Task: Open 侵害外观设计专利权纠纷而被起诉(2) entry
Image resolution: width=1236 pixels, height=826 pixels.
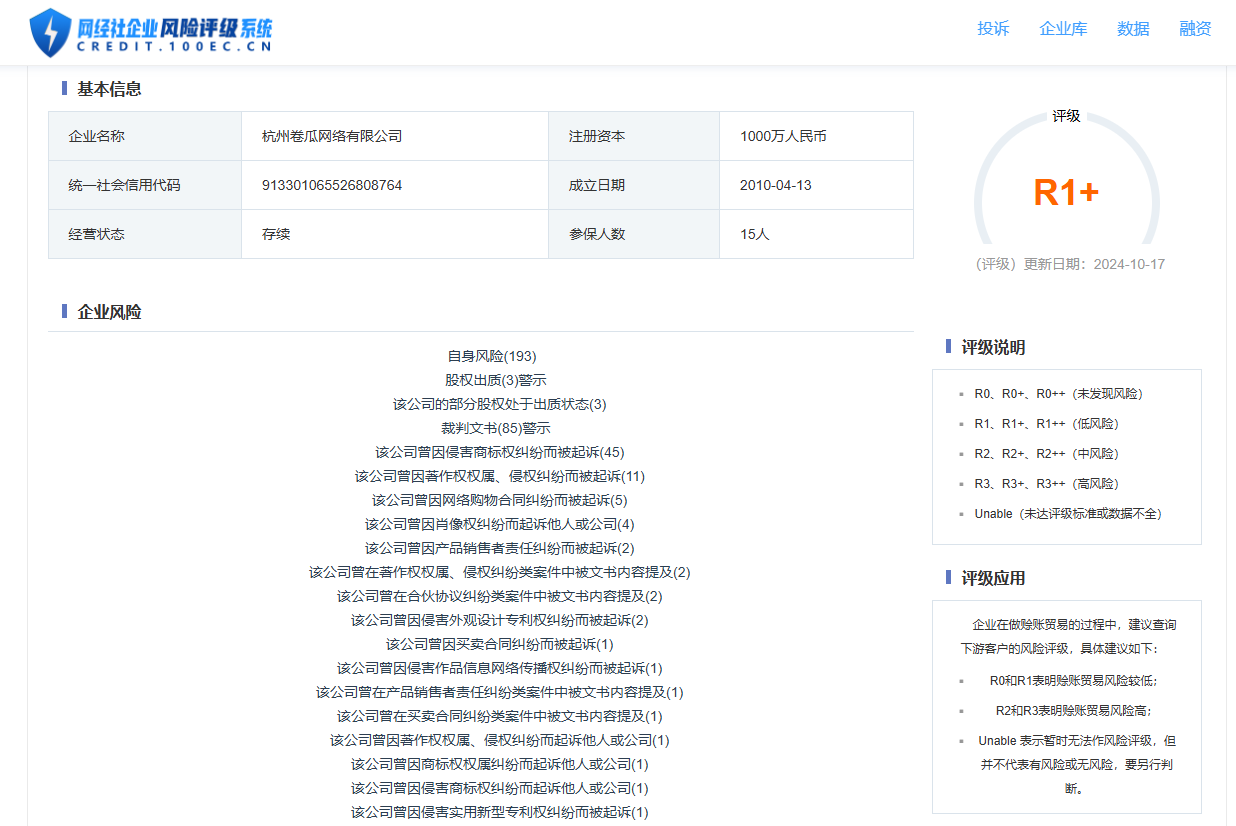Action: coord(499,620)
